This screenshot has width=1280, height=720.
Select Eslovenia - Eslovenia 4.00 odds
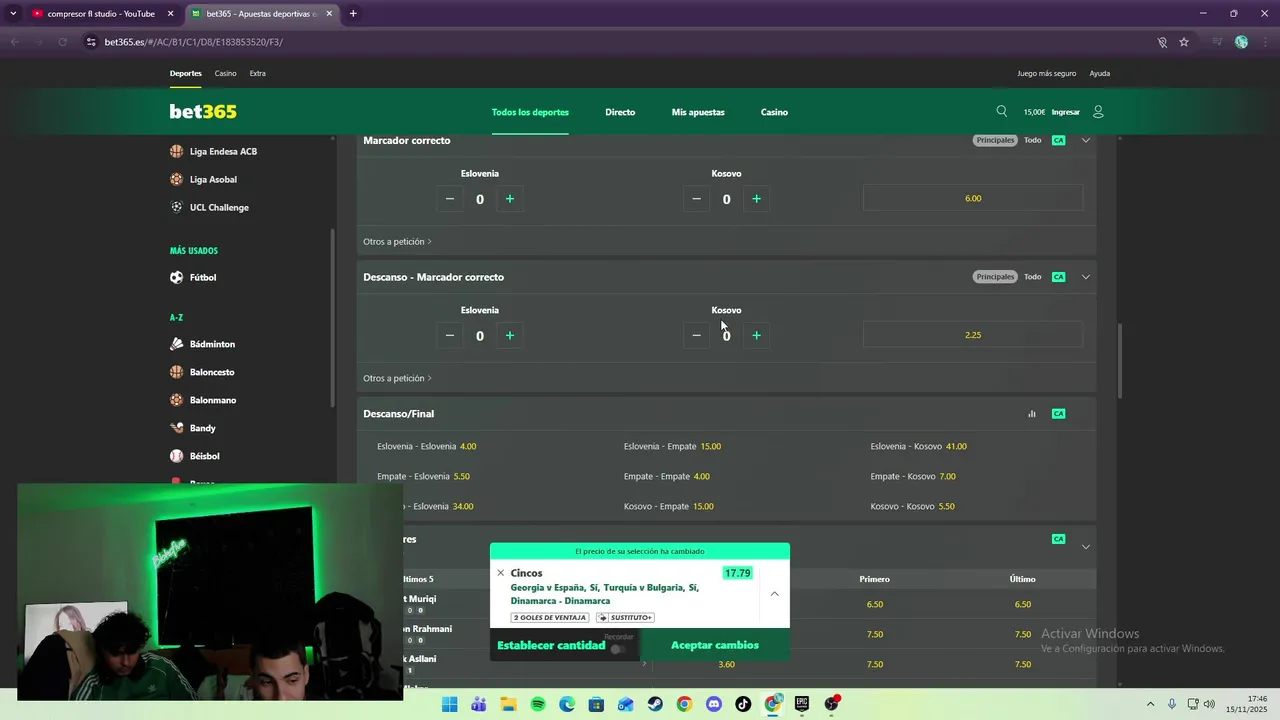click(x=427, y=447)
